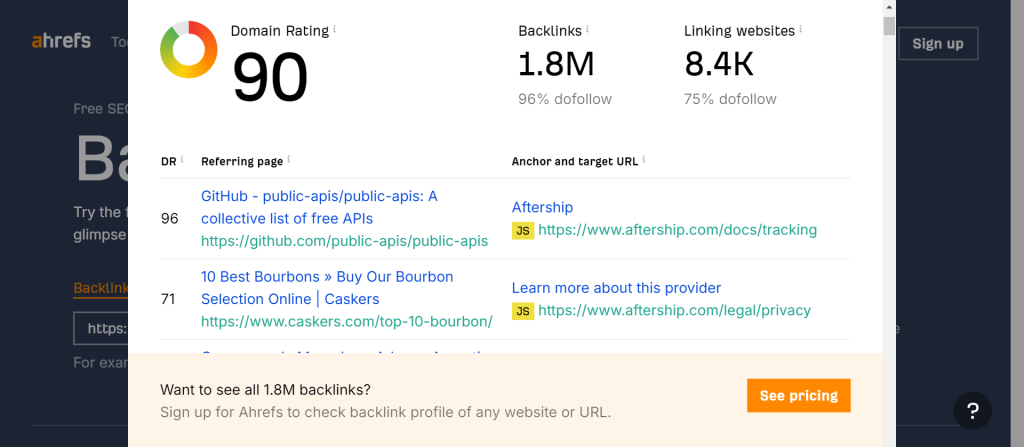The width and height of the screenshot is (1024, 447).
Task: Open the caskers.com/top-10-bourbon URL
Action: coord(347,322)
